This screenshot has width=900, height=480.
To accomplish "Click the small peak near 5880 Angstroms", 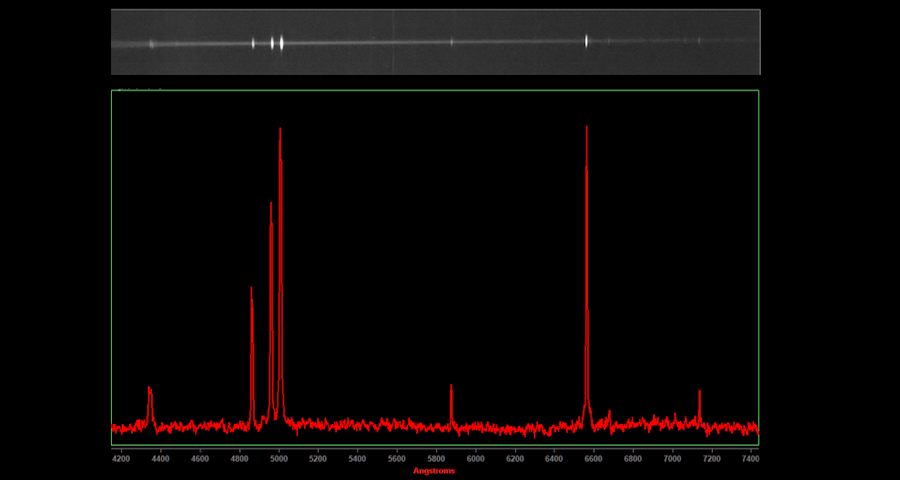I will click(451, 388).
